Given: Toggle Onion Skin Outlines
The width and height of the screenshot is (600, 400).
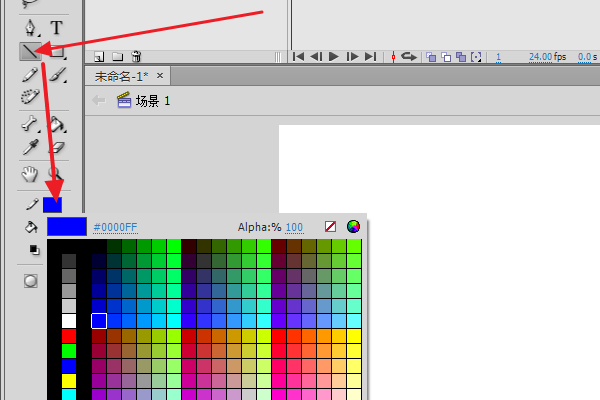Looking at the screenshot, I should (446, 57).
